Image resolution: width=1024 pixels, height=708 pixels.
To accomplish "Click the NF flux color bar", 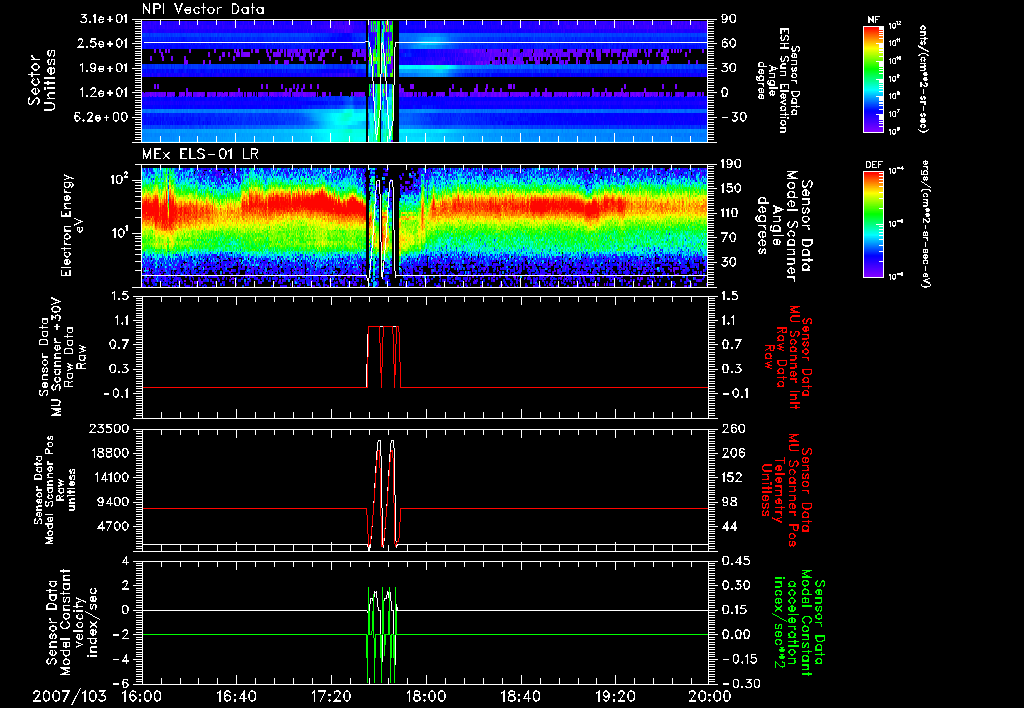I will click(x=874, y=78).
